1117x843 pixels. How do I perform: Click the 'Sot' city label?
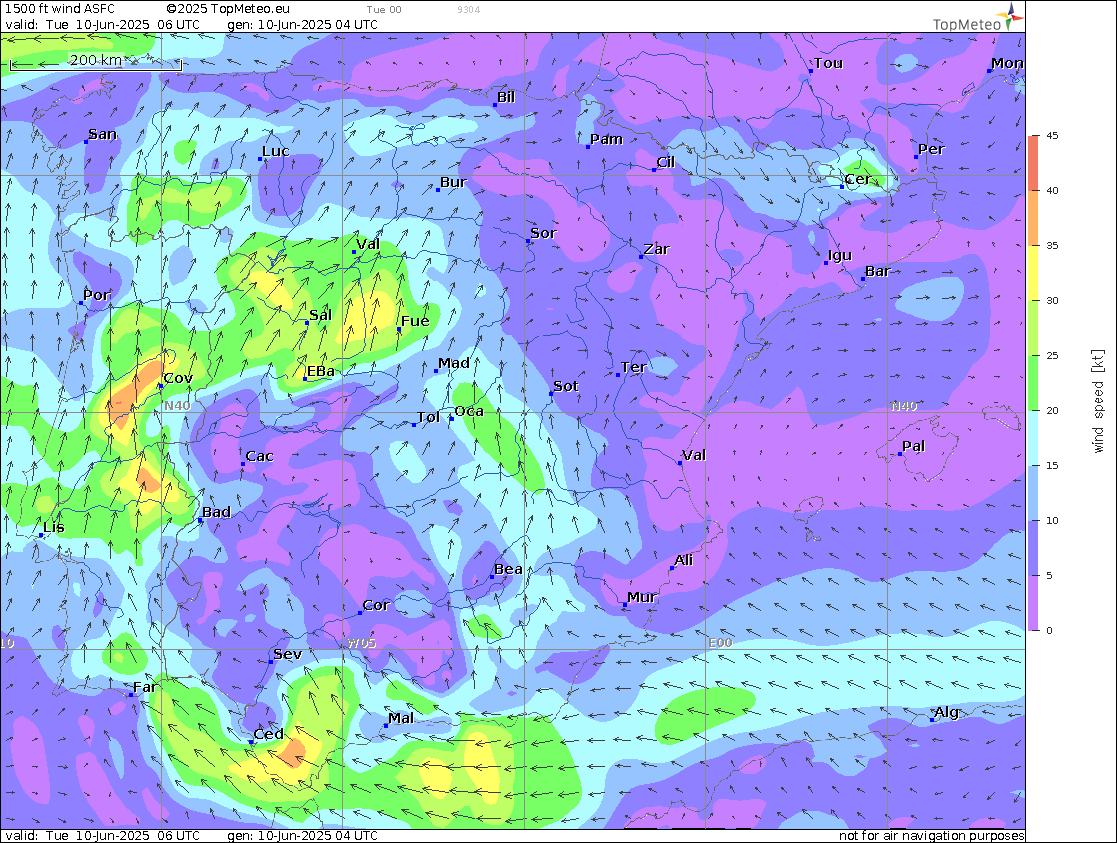click(x=566, y=387)
